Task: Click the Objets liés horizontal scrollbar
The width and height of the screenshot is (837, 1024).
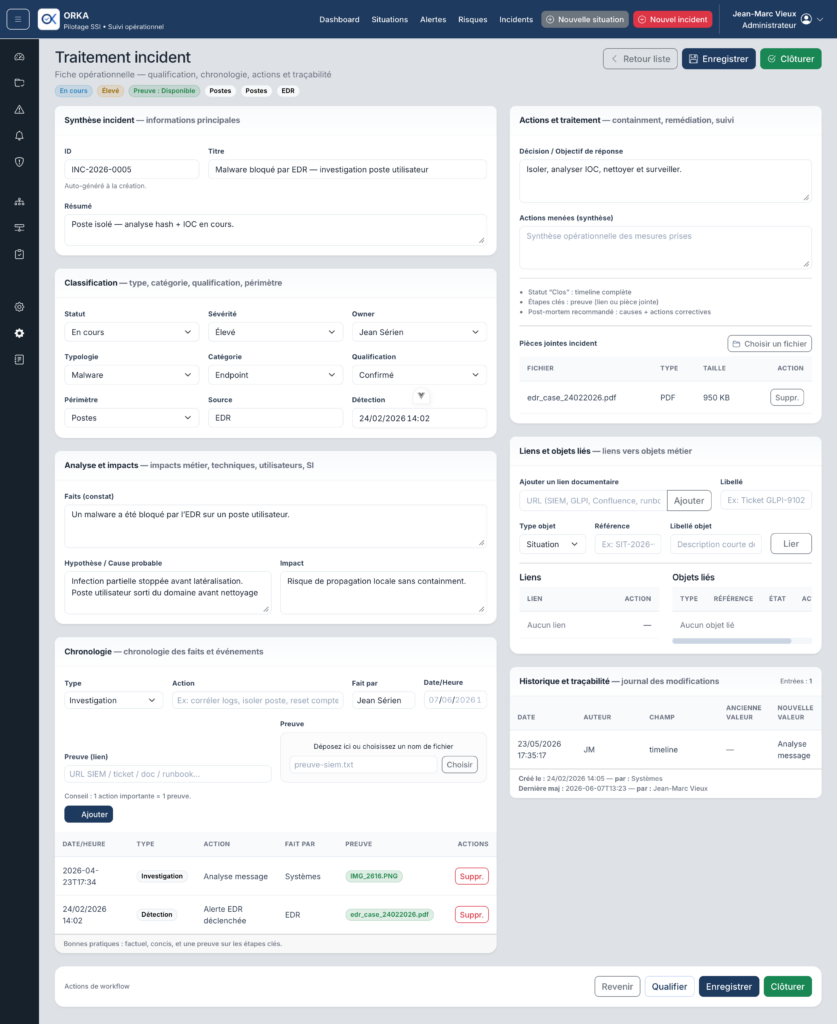Action: coord(731,641)
